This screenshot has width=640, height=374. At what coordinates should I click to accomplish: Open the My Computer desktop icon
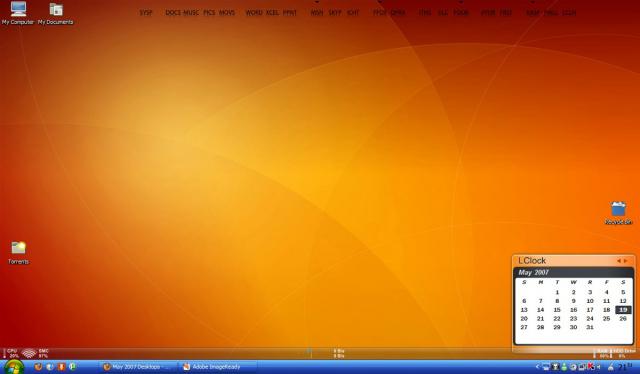[18, 13]
